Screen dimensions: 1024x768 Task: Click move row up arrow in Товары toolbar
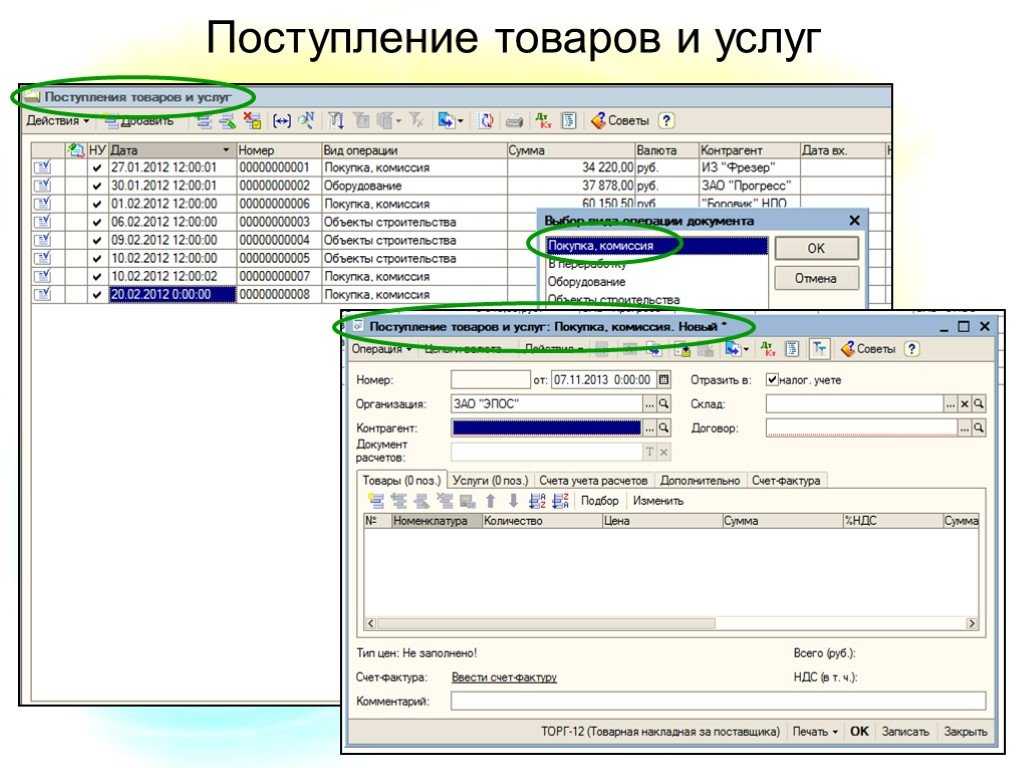(490, 501)
